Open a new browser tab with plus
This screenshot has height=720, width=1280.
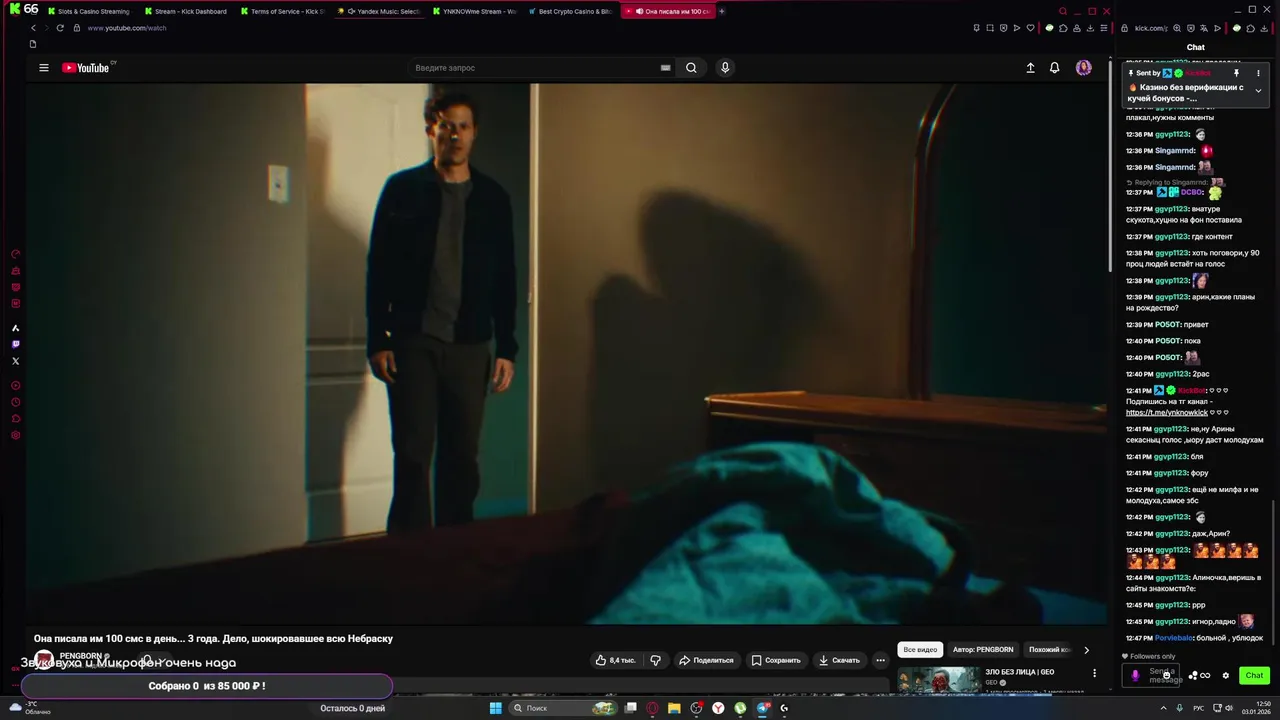[x=721, y=11]
